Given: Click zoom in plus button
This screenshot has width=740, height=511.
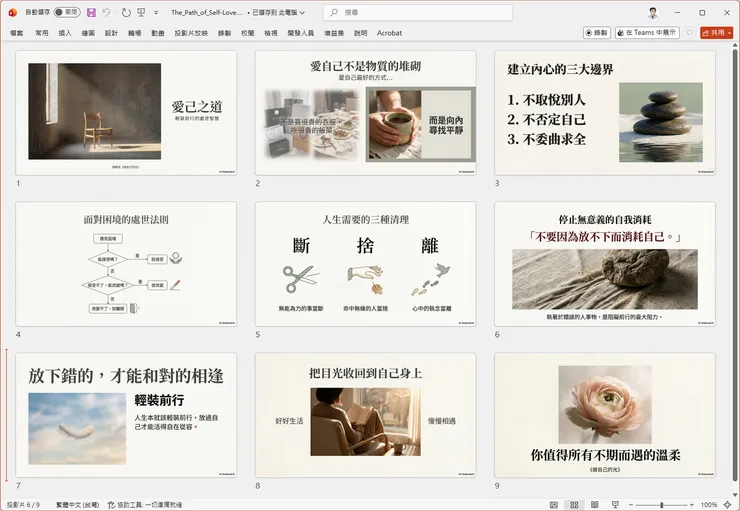Looking at the screenshot, I should coord(692,505).
